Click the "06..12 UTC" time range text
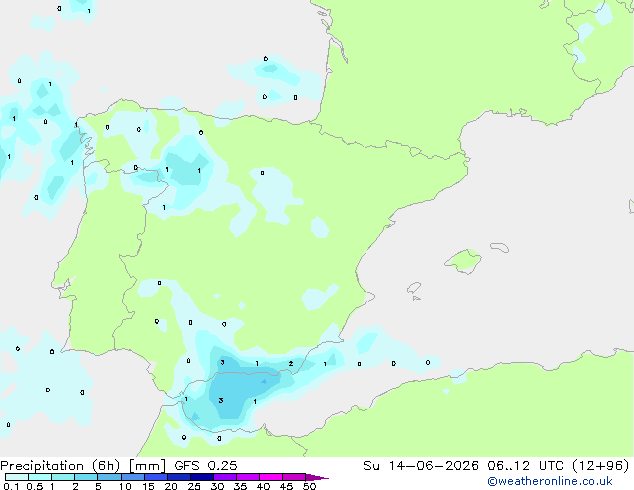The height and width of the screenshot is (490, 634). coord(526,466)
